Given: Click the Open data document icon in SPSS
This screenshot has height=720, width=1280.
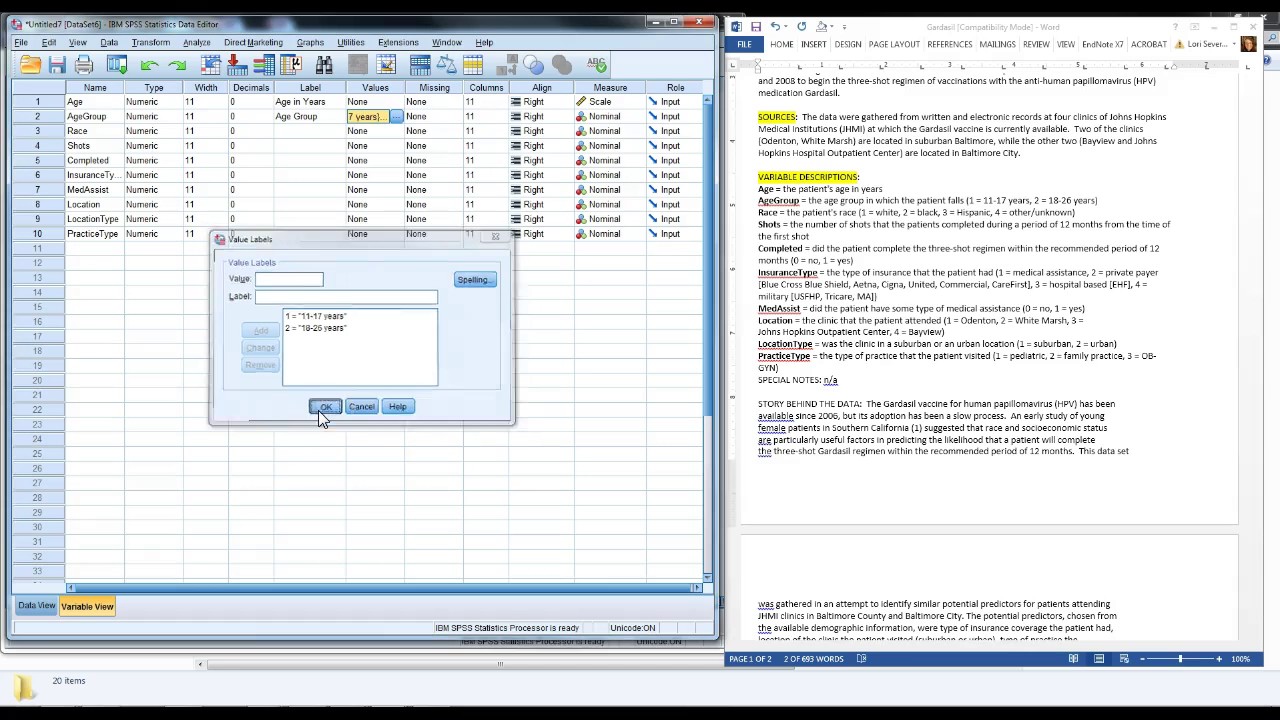Looking at the screenshot, I should pos(30,65).
